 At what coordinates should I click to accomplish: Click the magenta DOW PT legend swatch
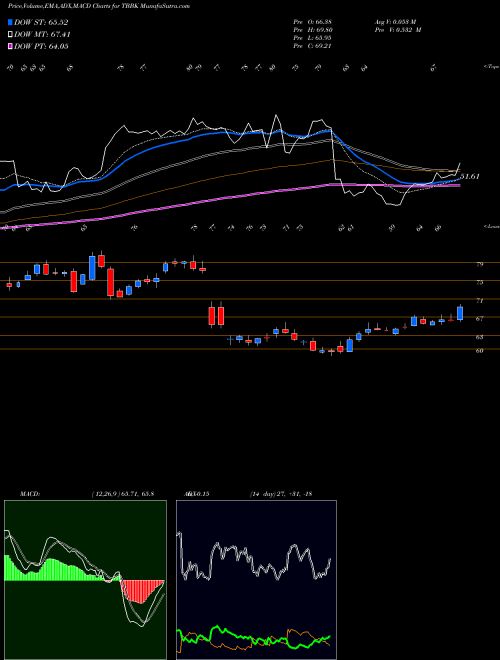tap(10, 46)
